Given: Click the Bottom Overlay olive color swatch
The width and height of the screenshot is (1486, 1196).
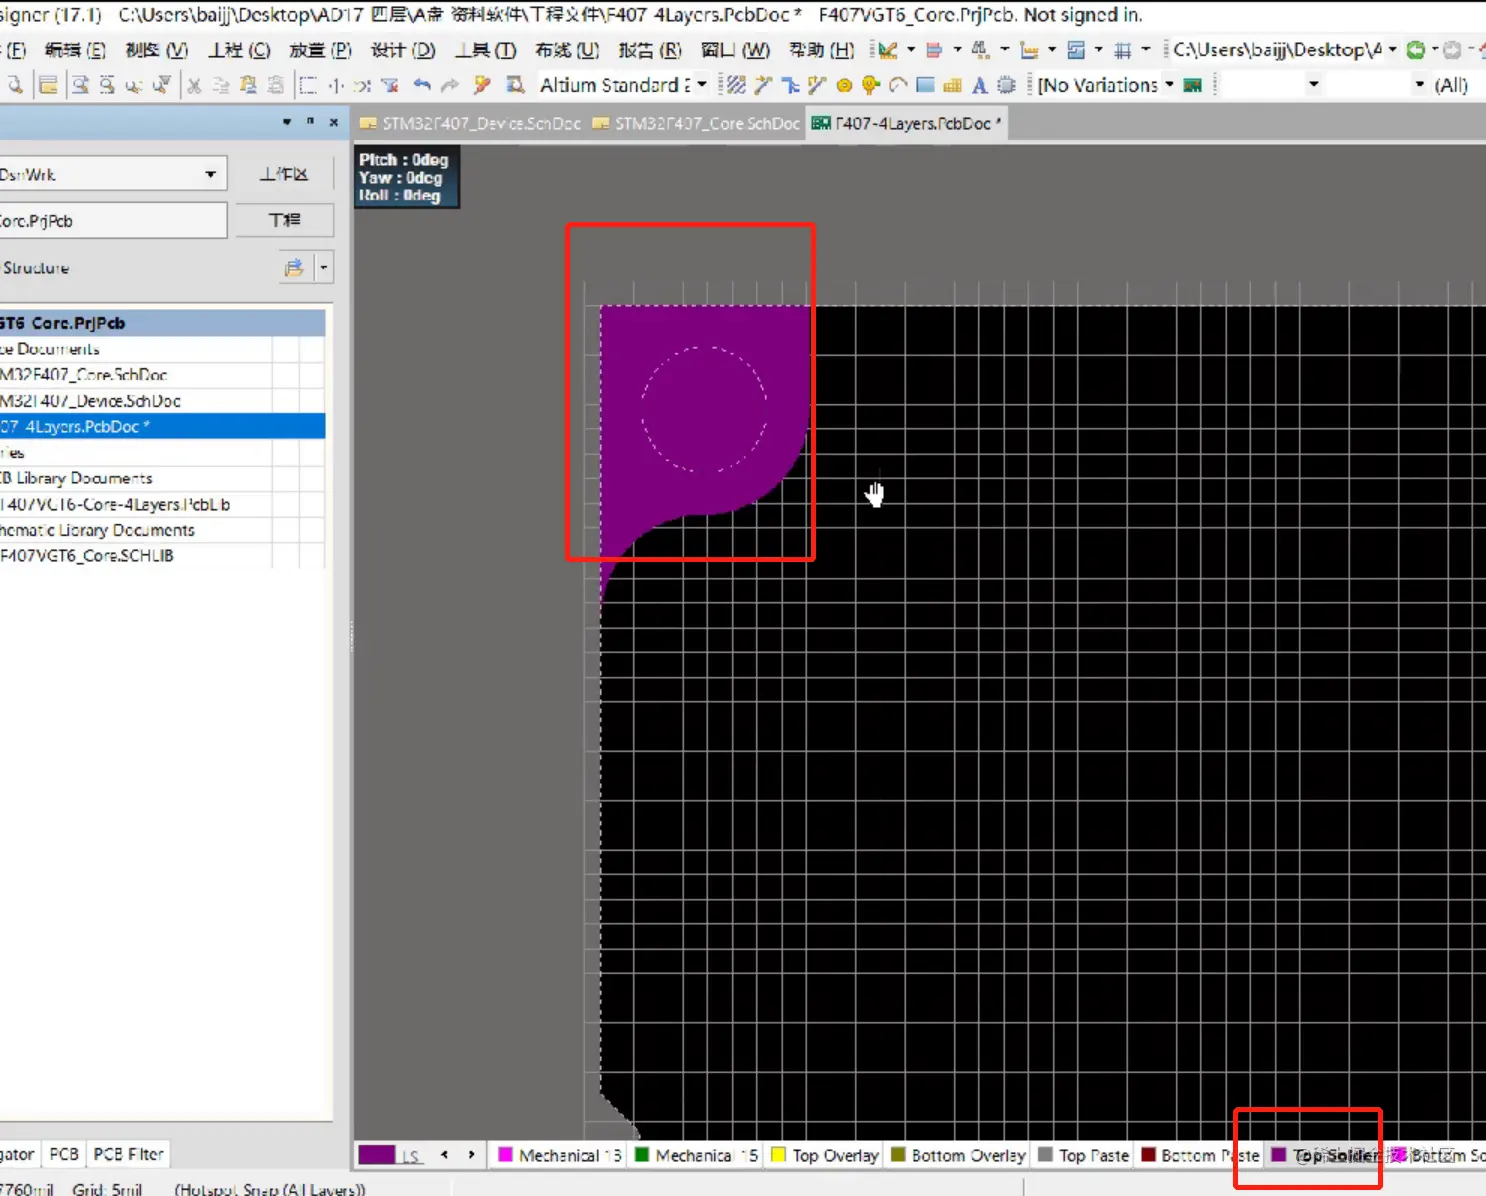Looking at the screenshot, I should click(x=897, y=1155).
